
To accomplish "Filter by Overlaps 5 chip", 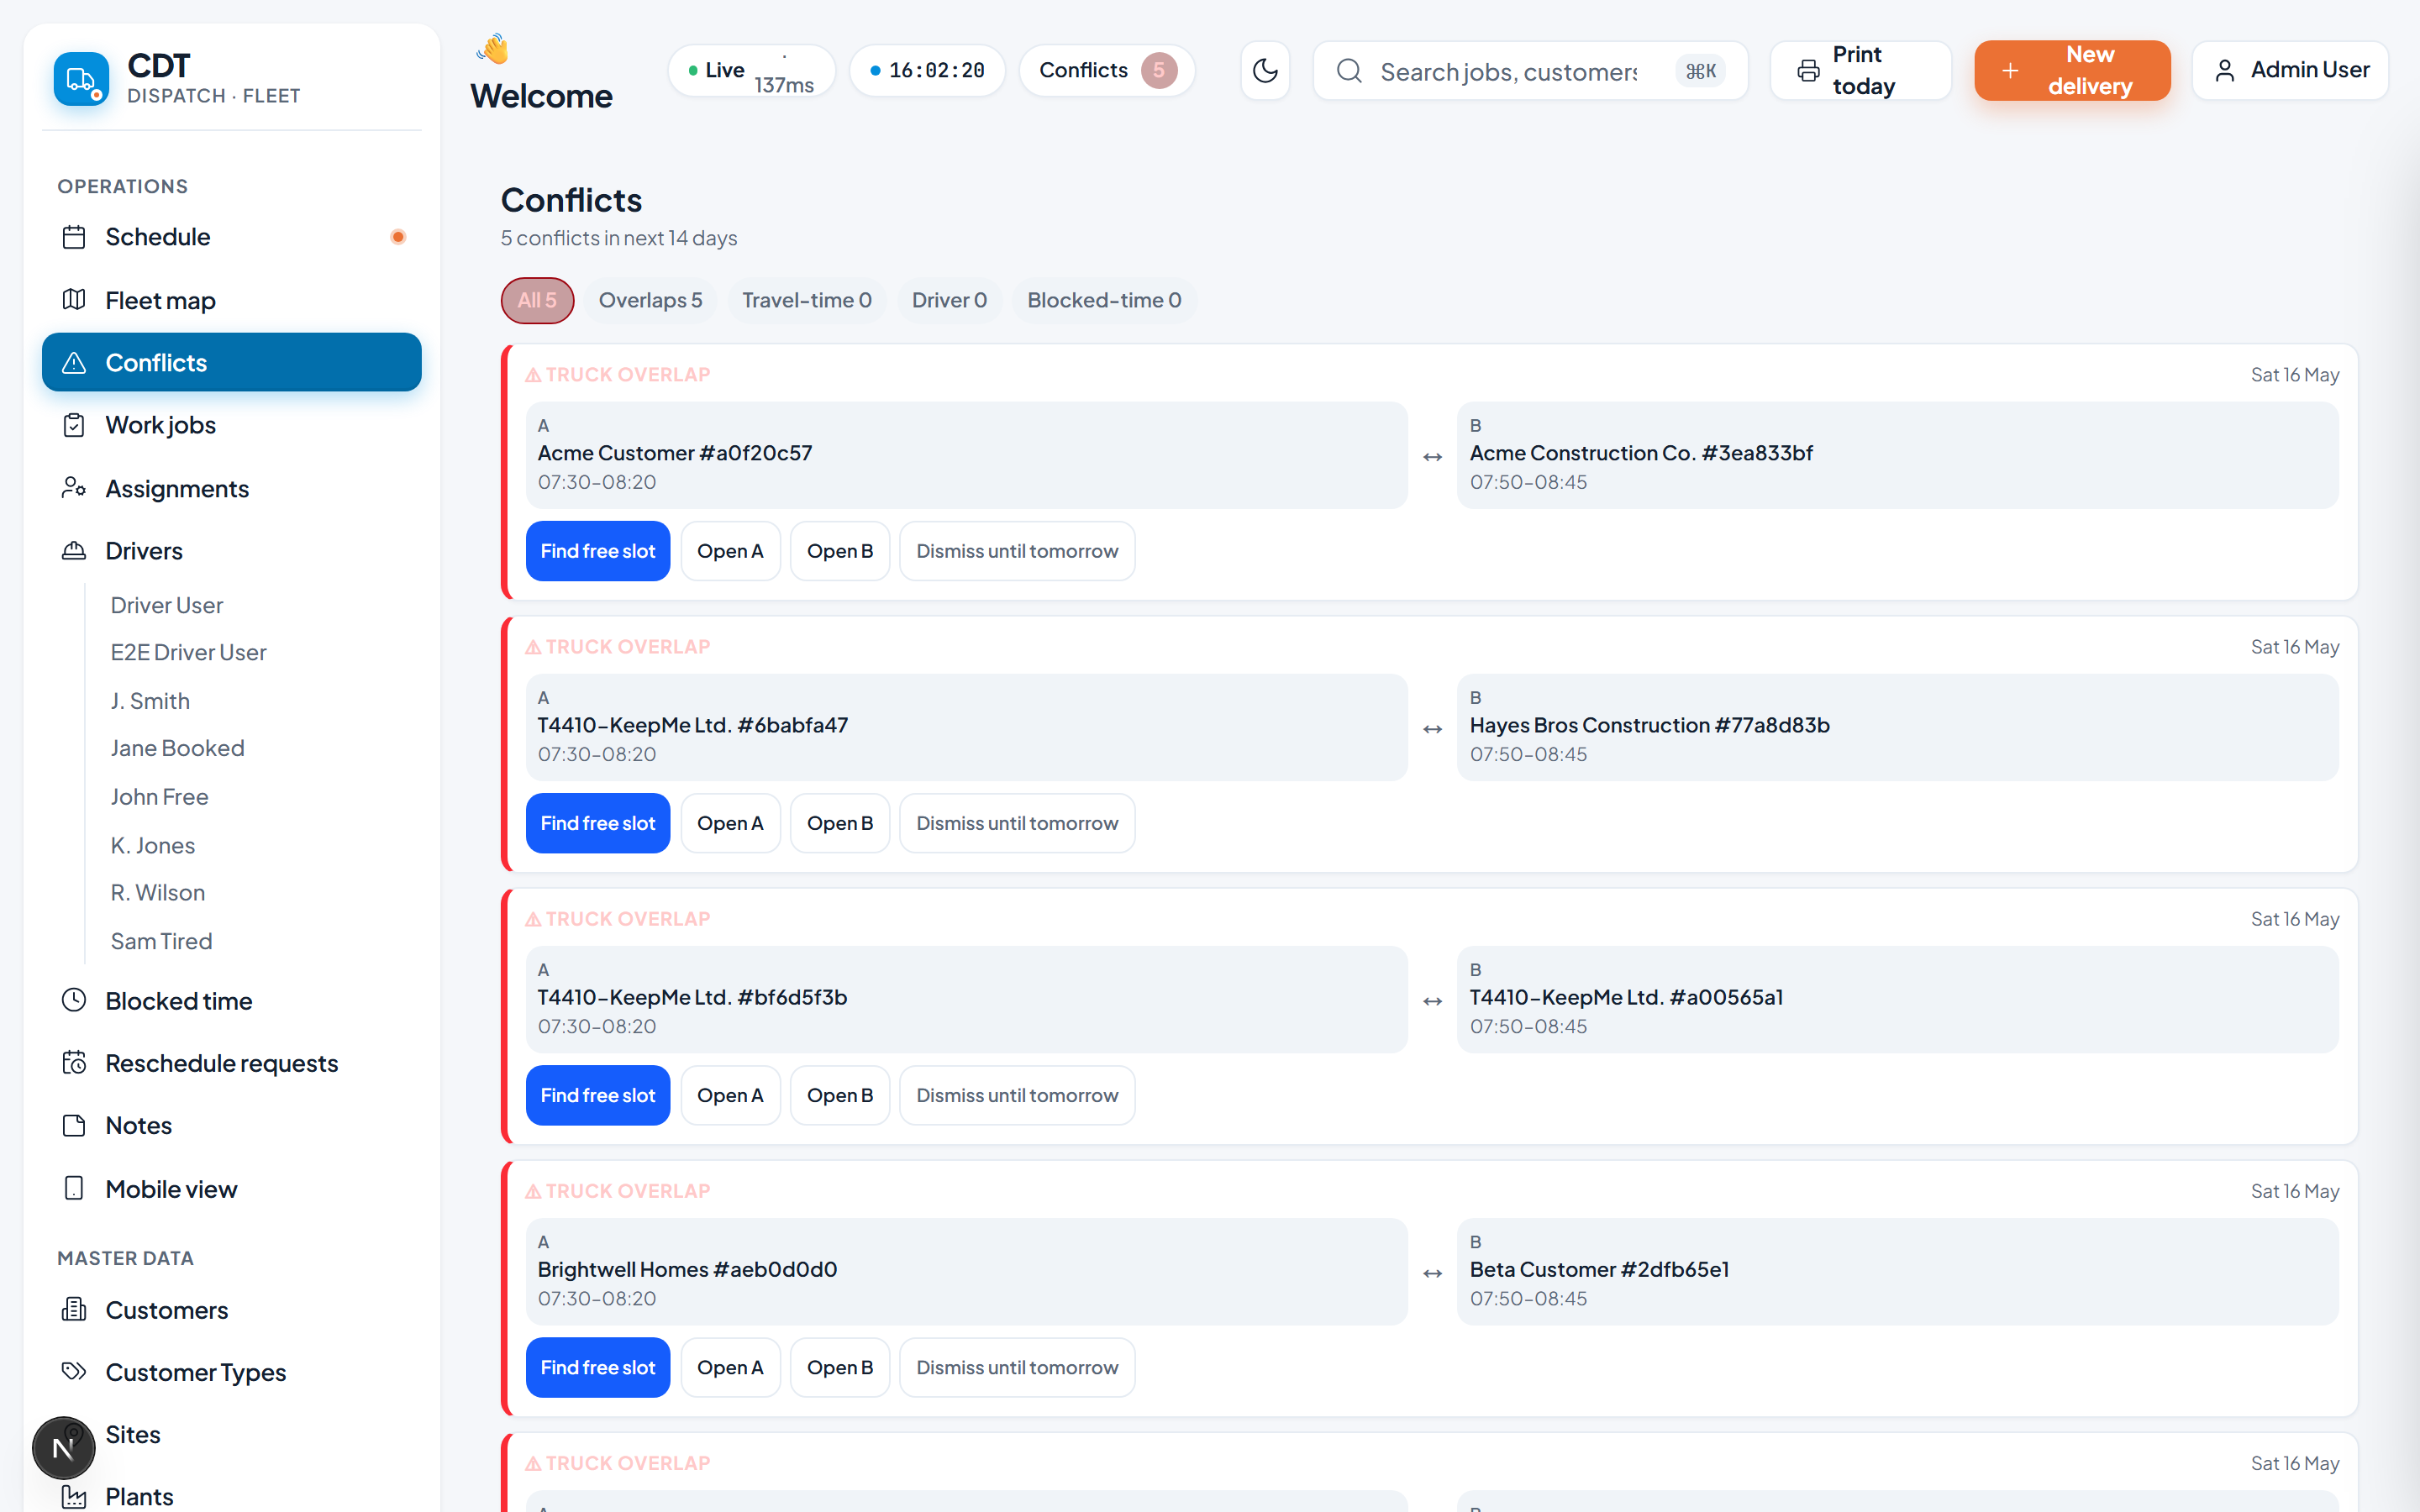I will tap(650, 300).
